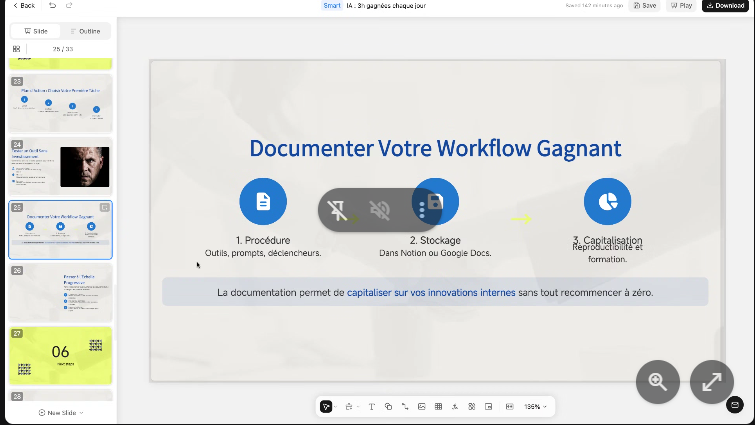Click the Play button
Viewport: 755px width, 425px height.
click(681, 5)
